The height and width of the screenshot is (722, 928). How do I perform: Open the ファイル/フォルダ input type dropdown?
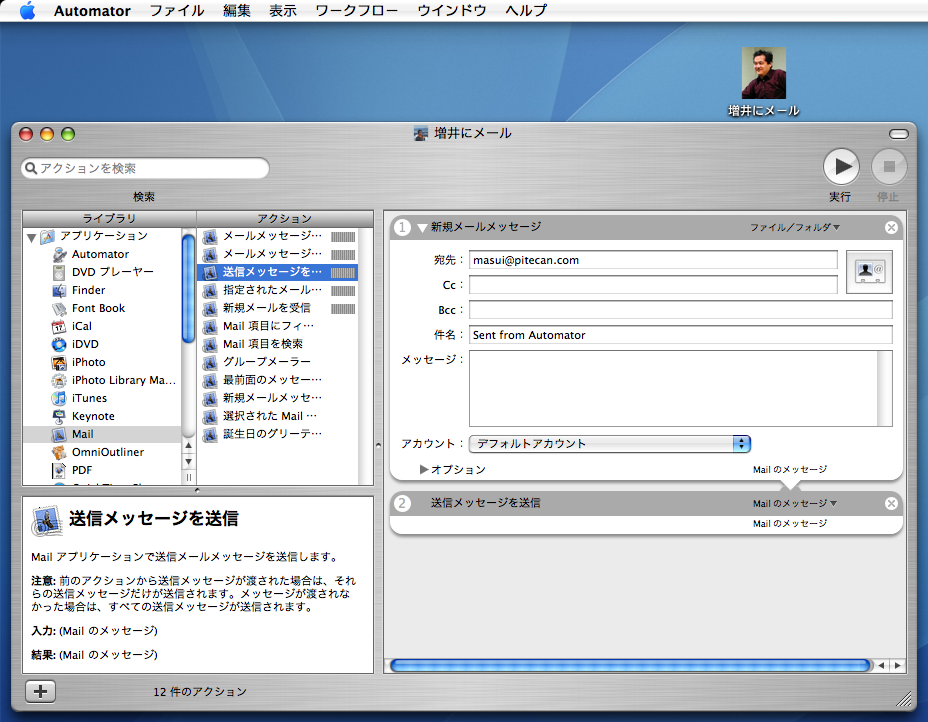pyautogui.click(x=795, y=227)
